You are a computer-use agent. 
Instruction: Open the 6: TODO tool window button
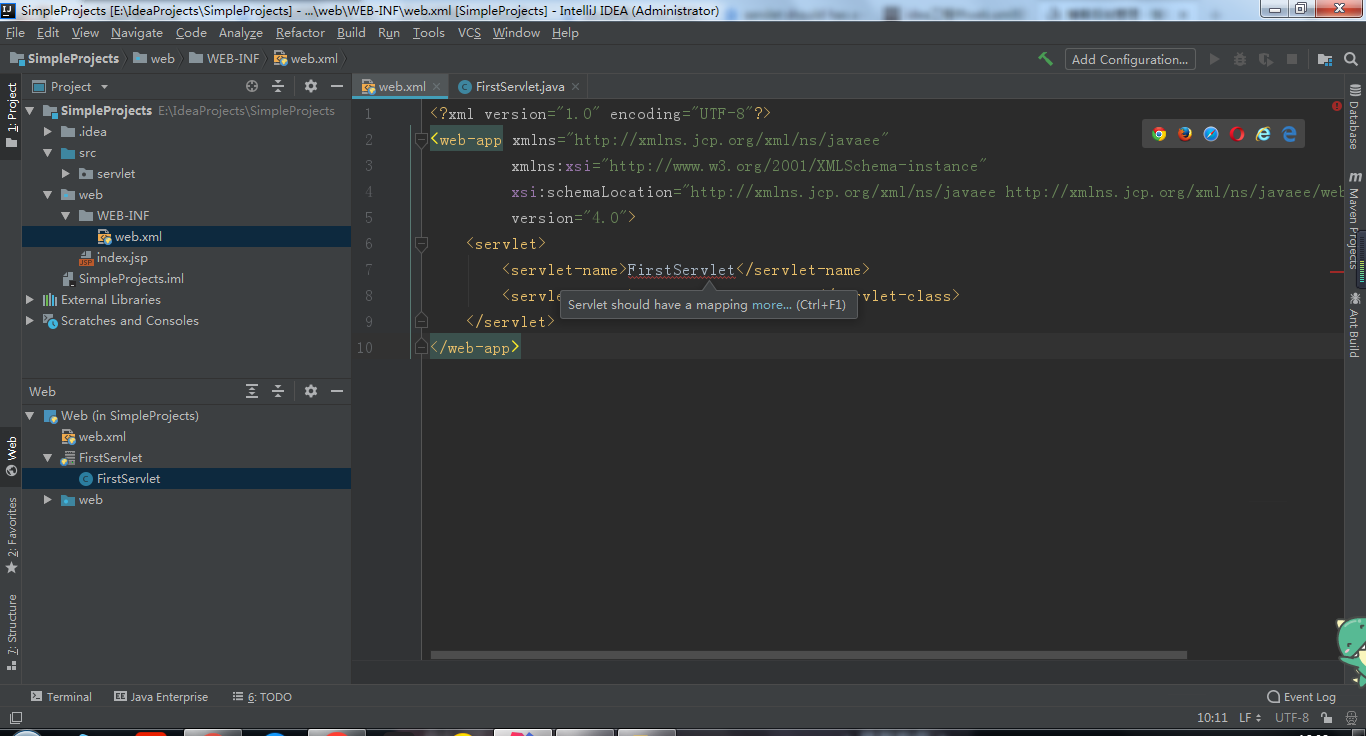coord(262,697)
